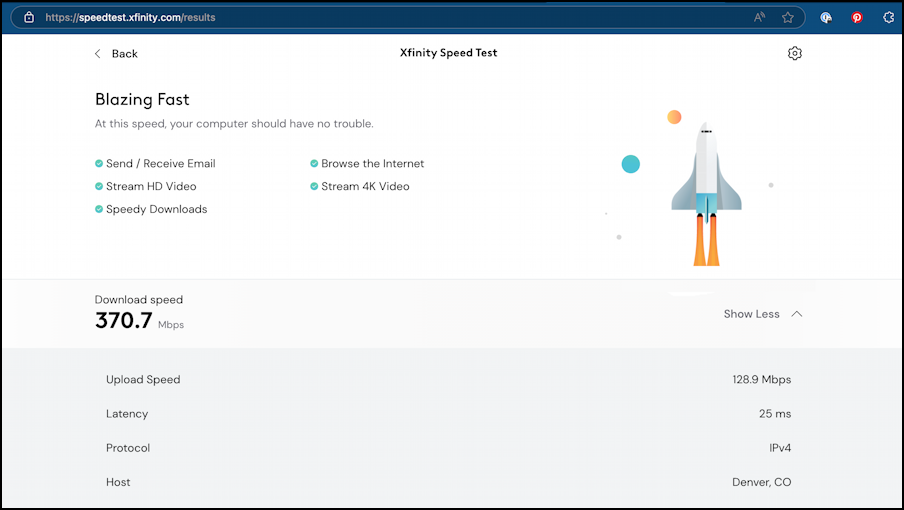Click the 25 ms latency value

coord(775,414)
